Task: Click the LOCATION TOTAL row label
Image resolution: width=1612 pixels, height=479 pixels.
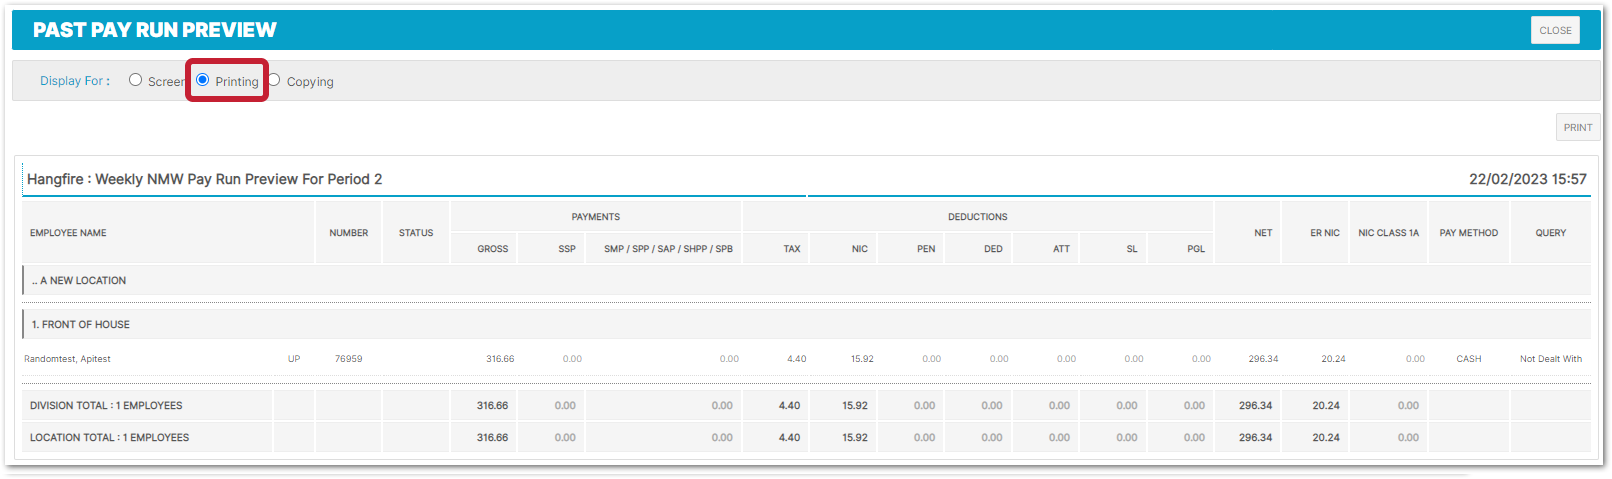Action: click(109, 438)
